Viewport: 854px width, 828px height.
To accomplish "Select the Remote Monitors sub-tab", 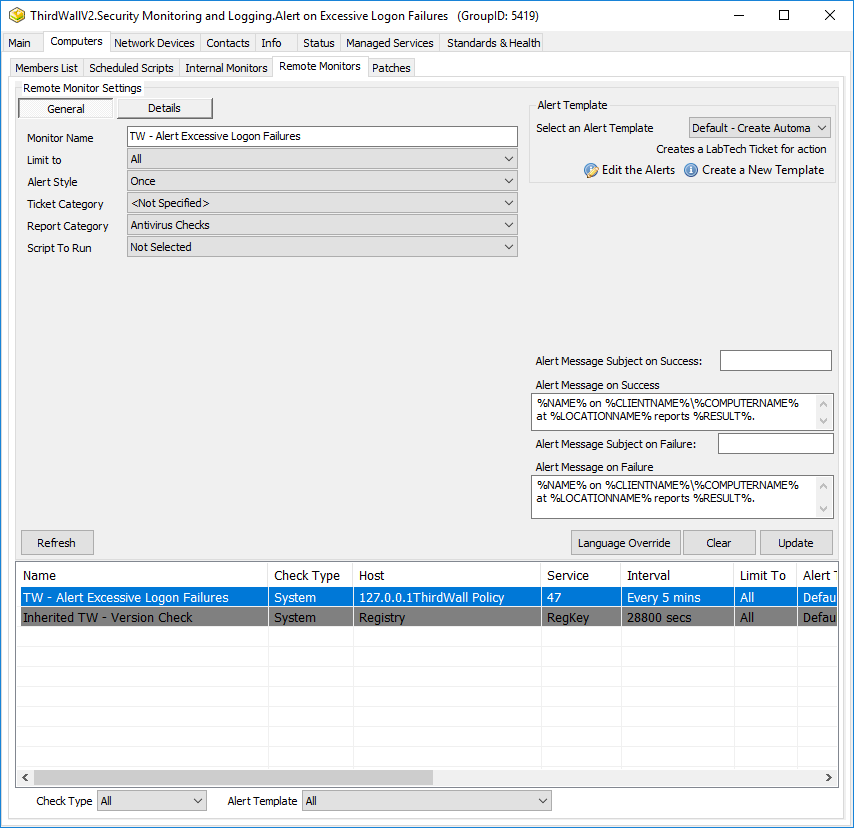I will [x=320, y=66].
